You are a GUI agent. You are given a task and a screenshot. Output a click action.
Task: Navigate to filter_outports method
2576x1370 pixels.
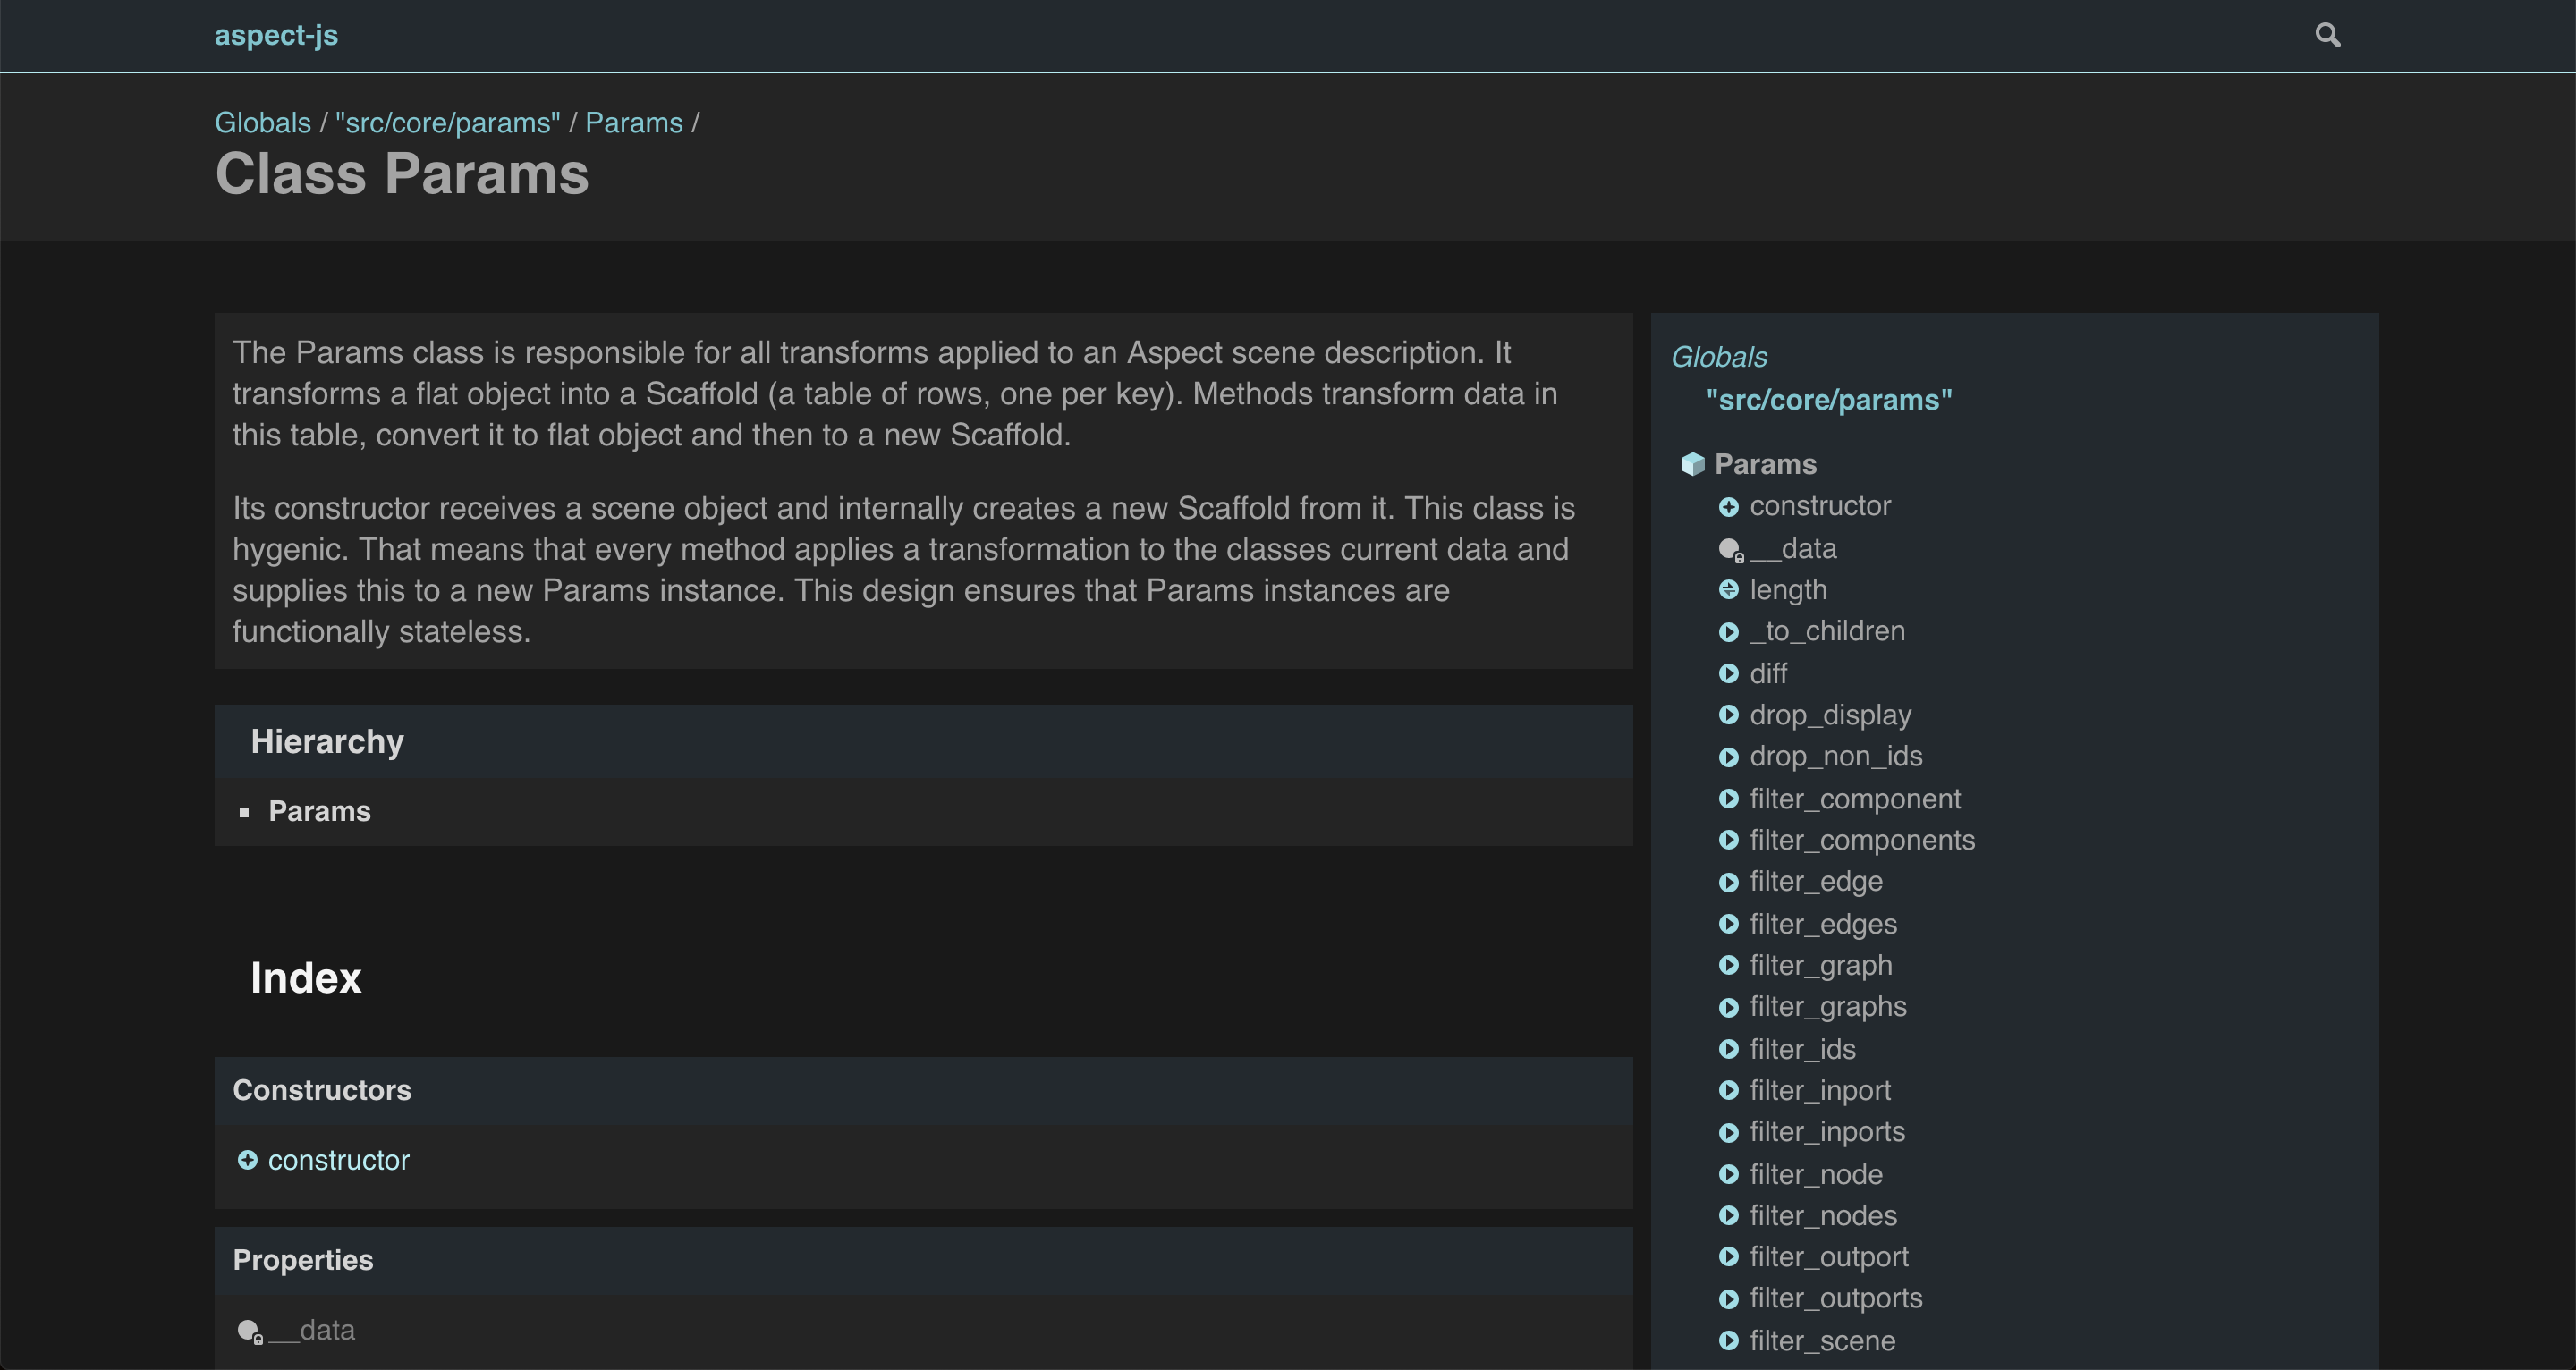[1835, 1298]
